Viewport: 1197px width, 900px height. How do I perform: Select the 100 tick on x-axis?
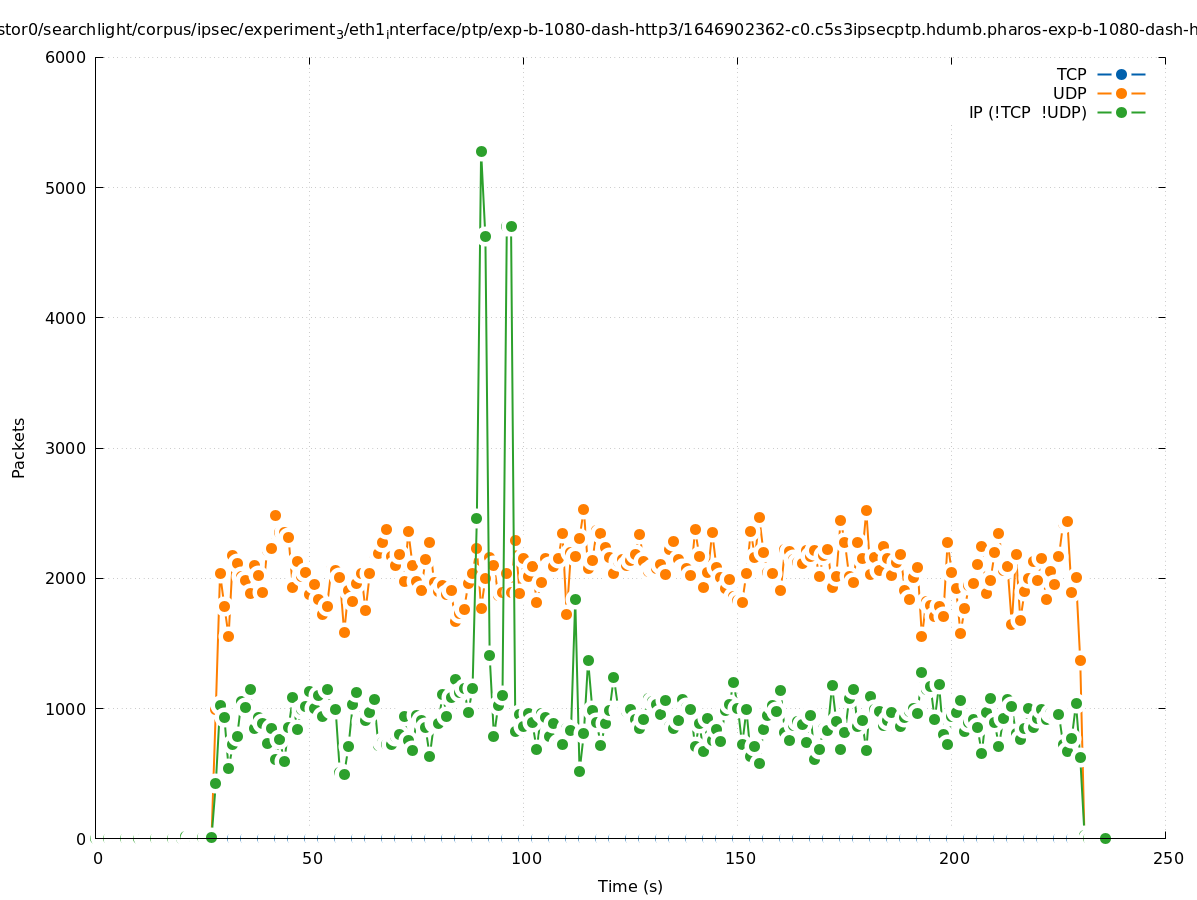(x=525, y=858)
